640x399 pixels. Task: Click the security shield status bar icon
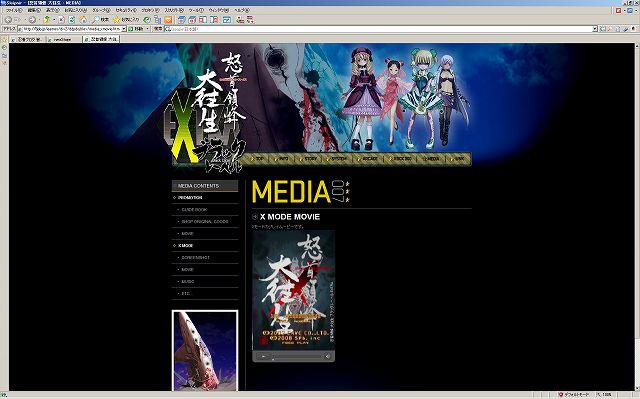(561, 395)
